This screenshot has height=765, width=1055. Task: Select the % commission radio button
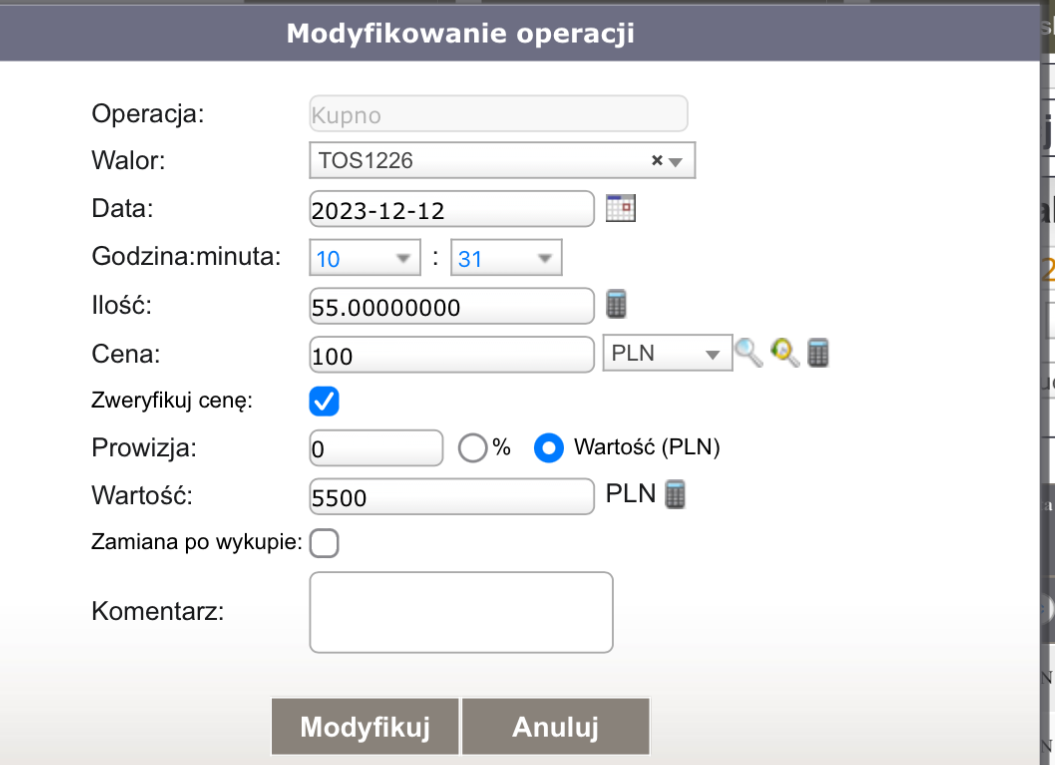471,449
